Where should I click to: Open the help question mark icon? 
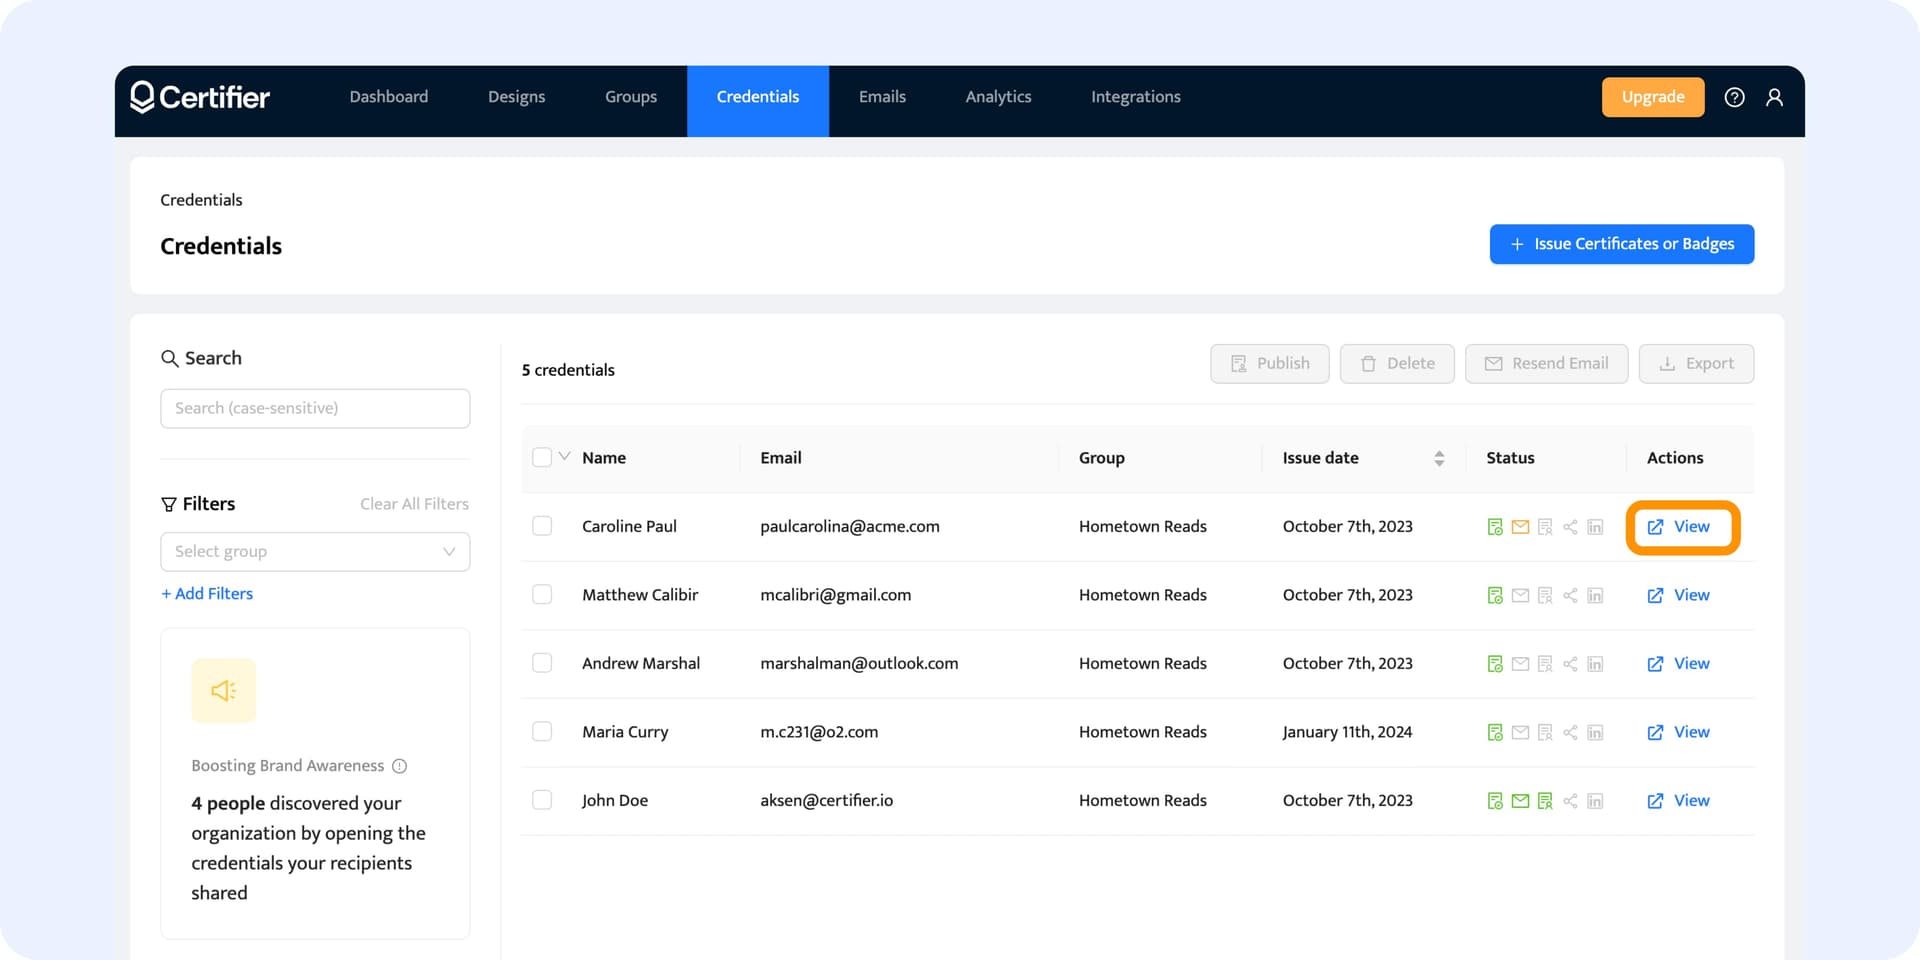[1734, 97]
